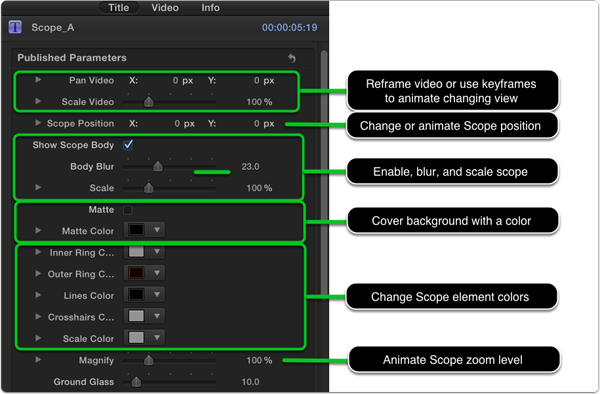Open the Lines Color dropdown arrow

pos(157,295)
